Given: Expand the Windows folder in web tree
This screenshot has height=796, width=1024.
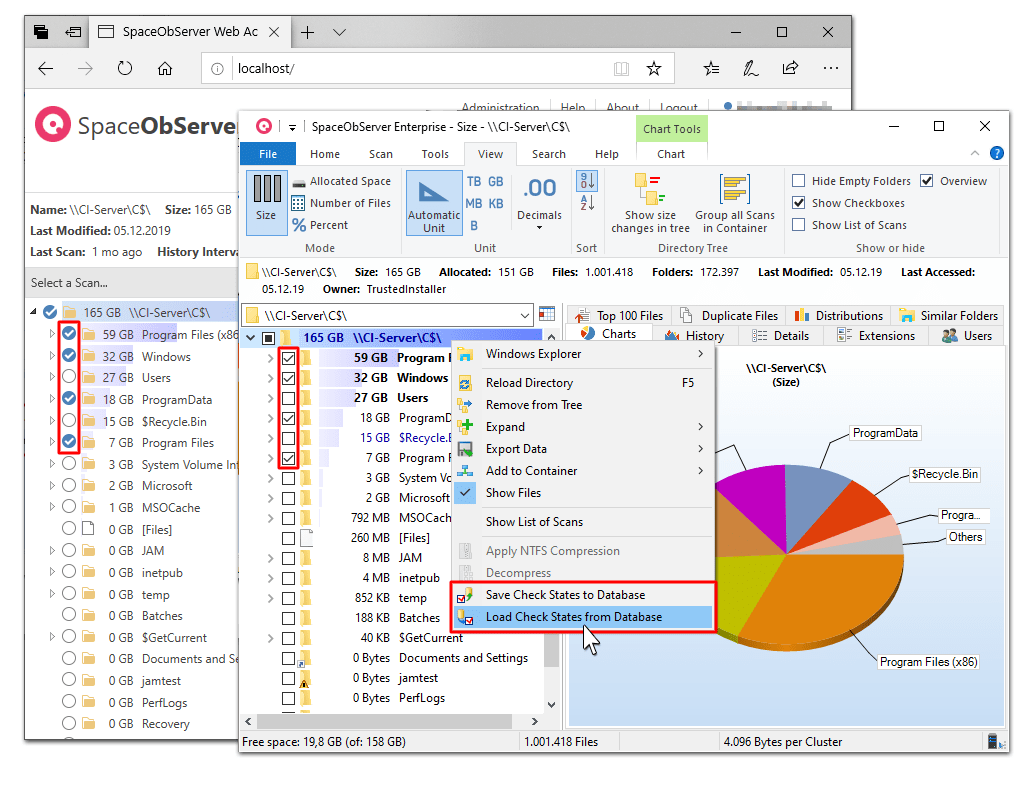Looking at the screenshot, I should pos(53,357).
